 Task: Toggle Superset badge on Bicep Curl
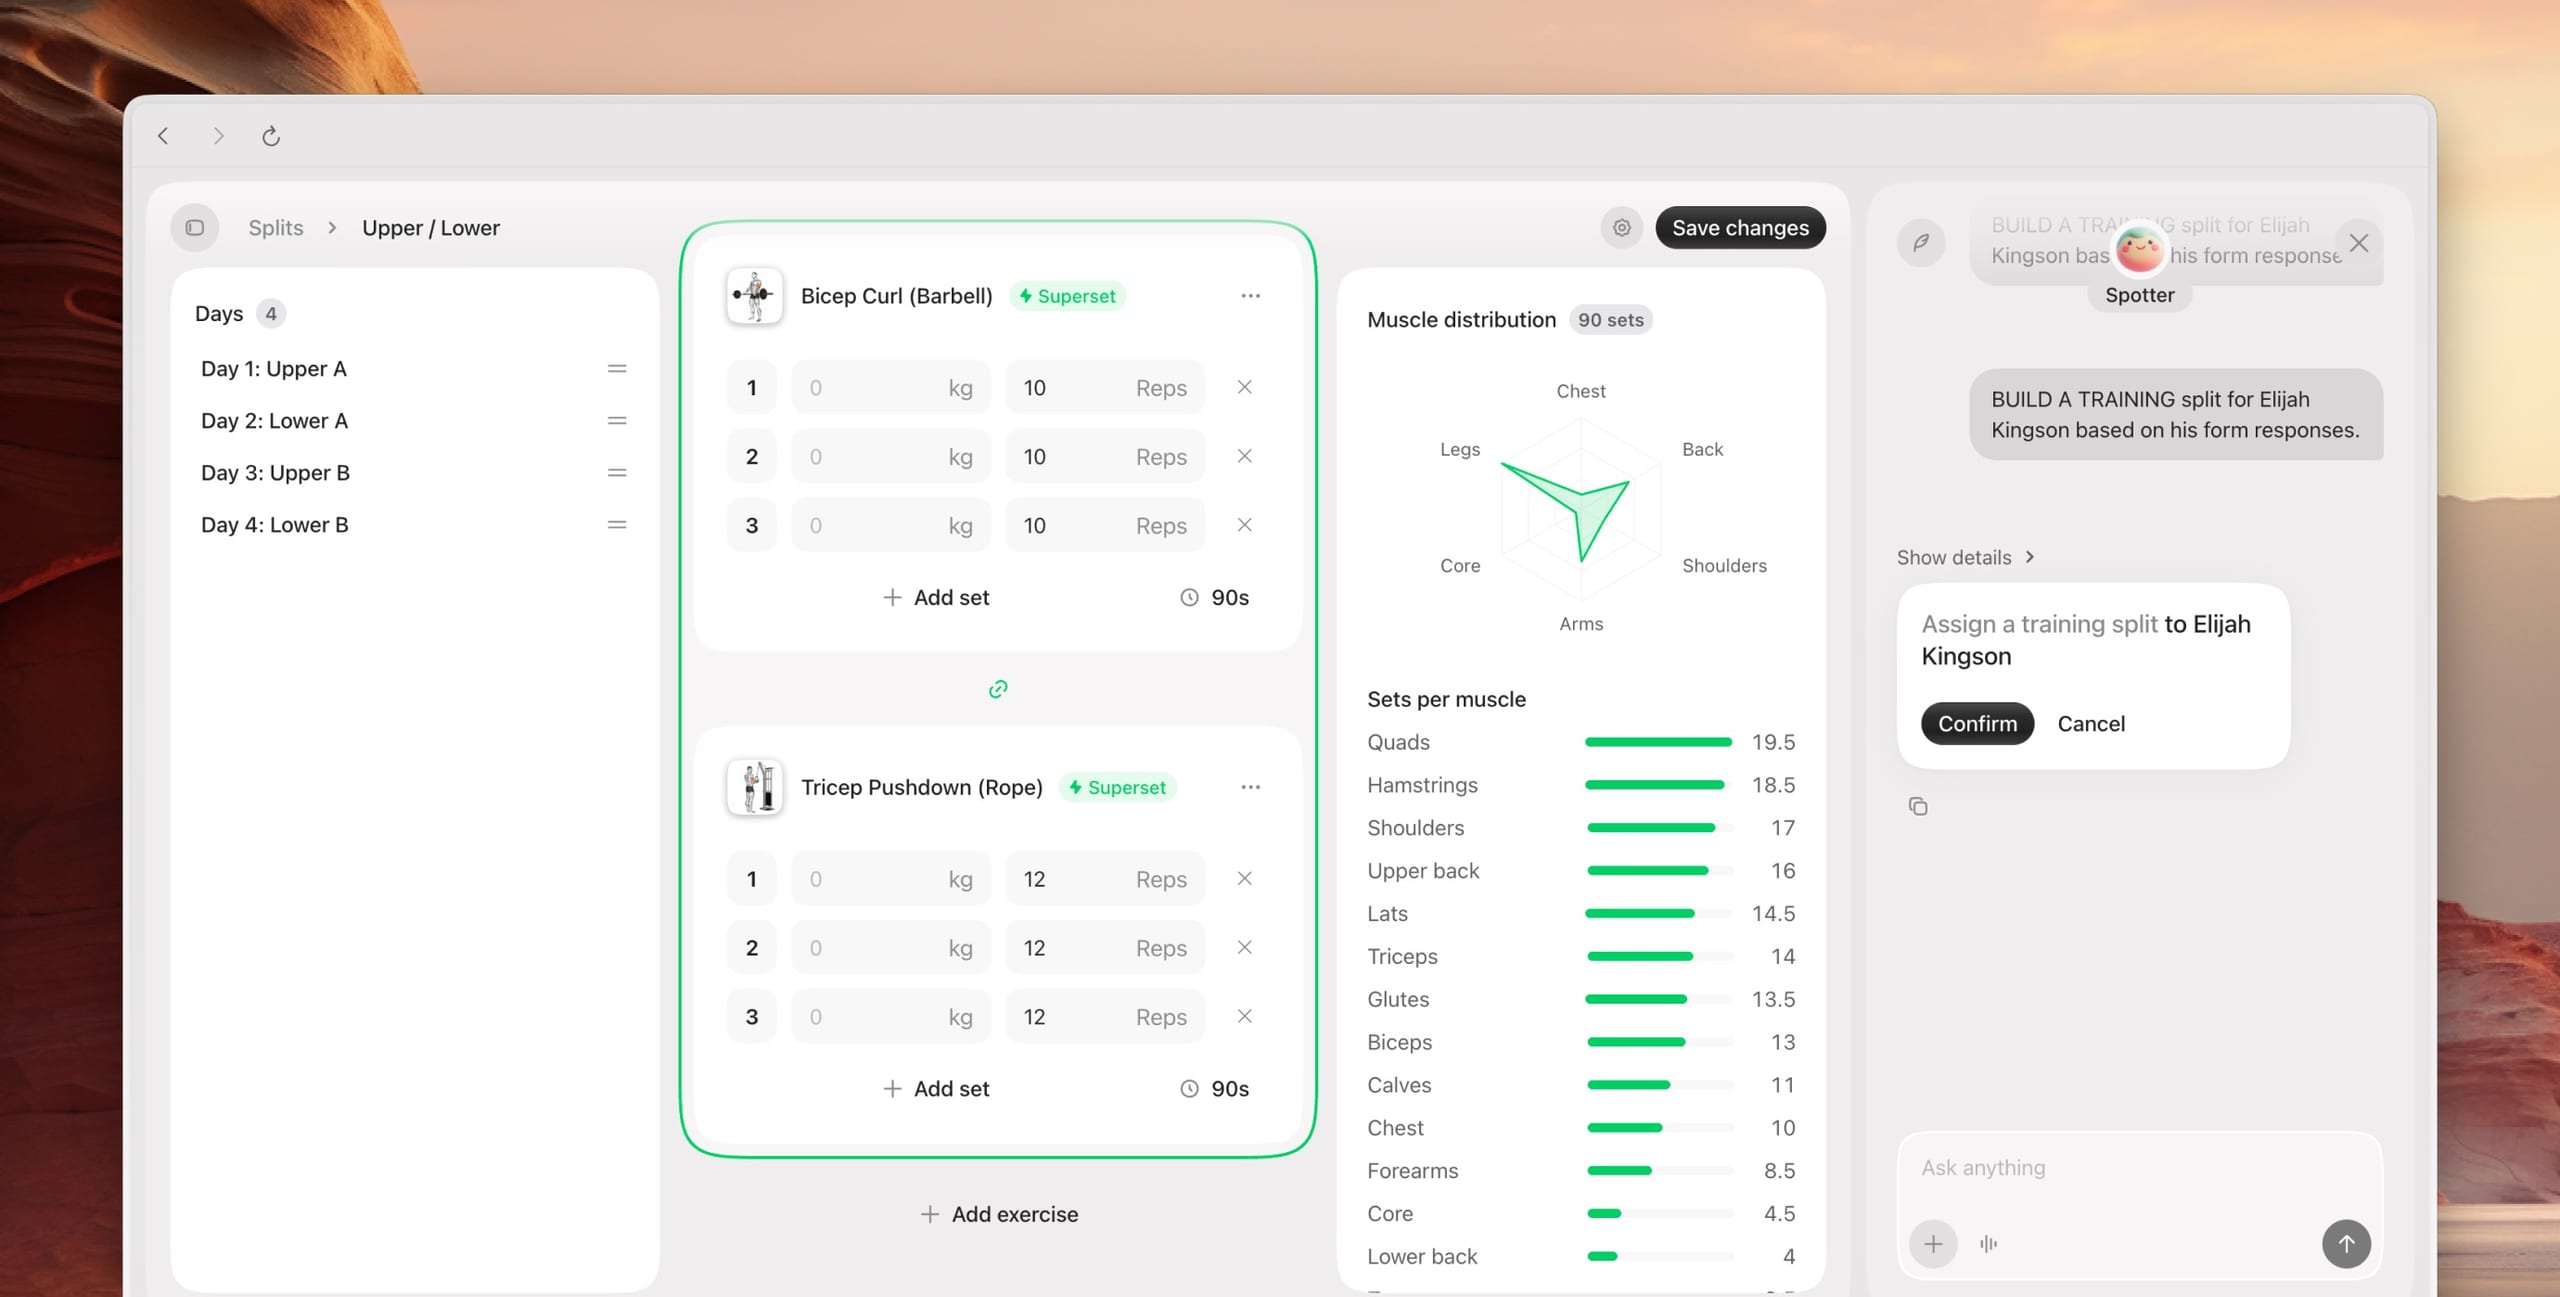1067,296
